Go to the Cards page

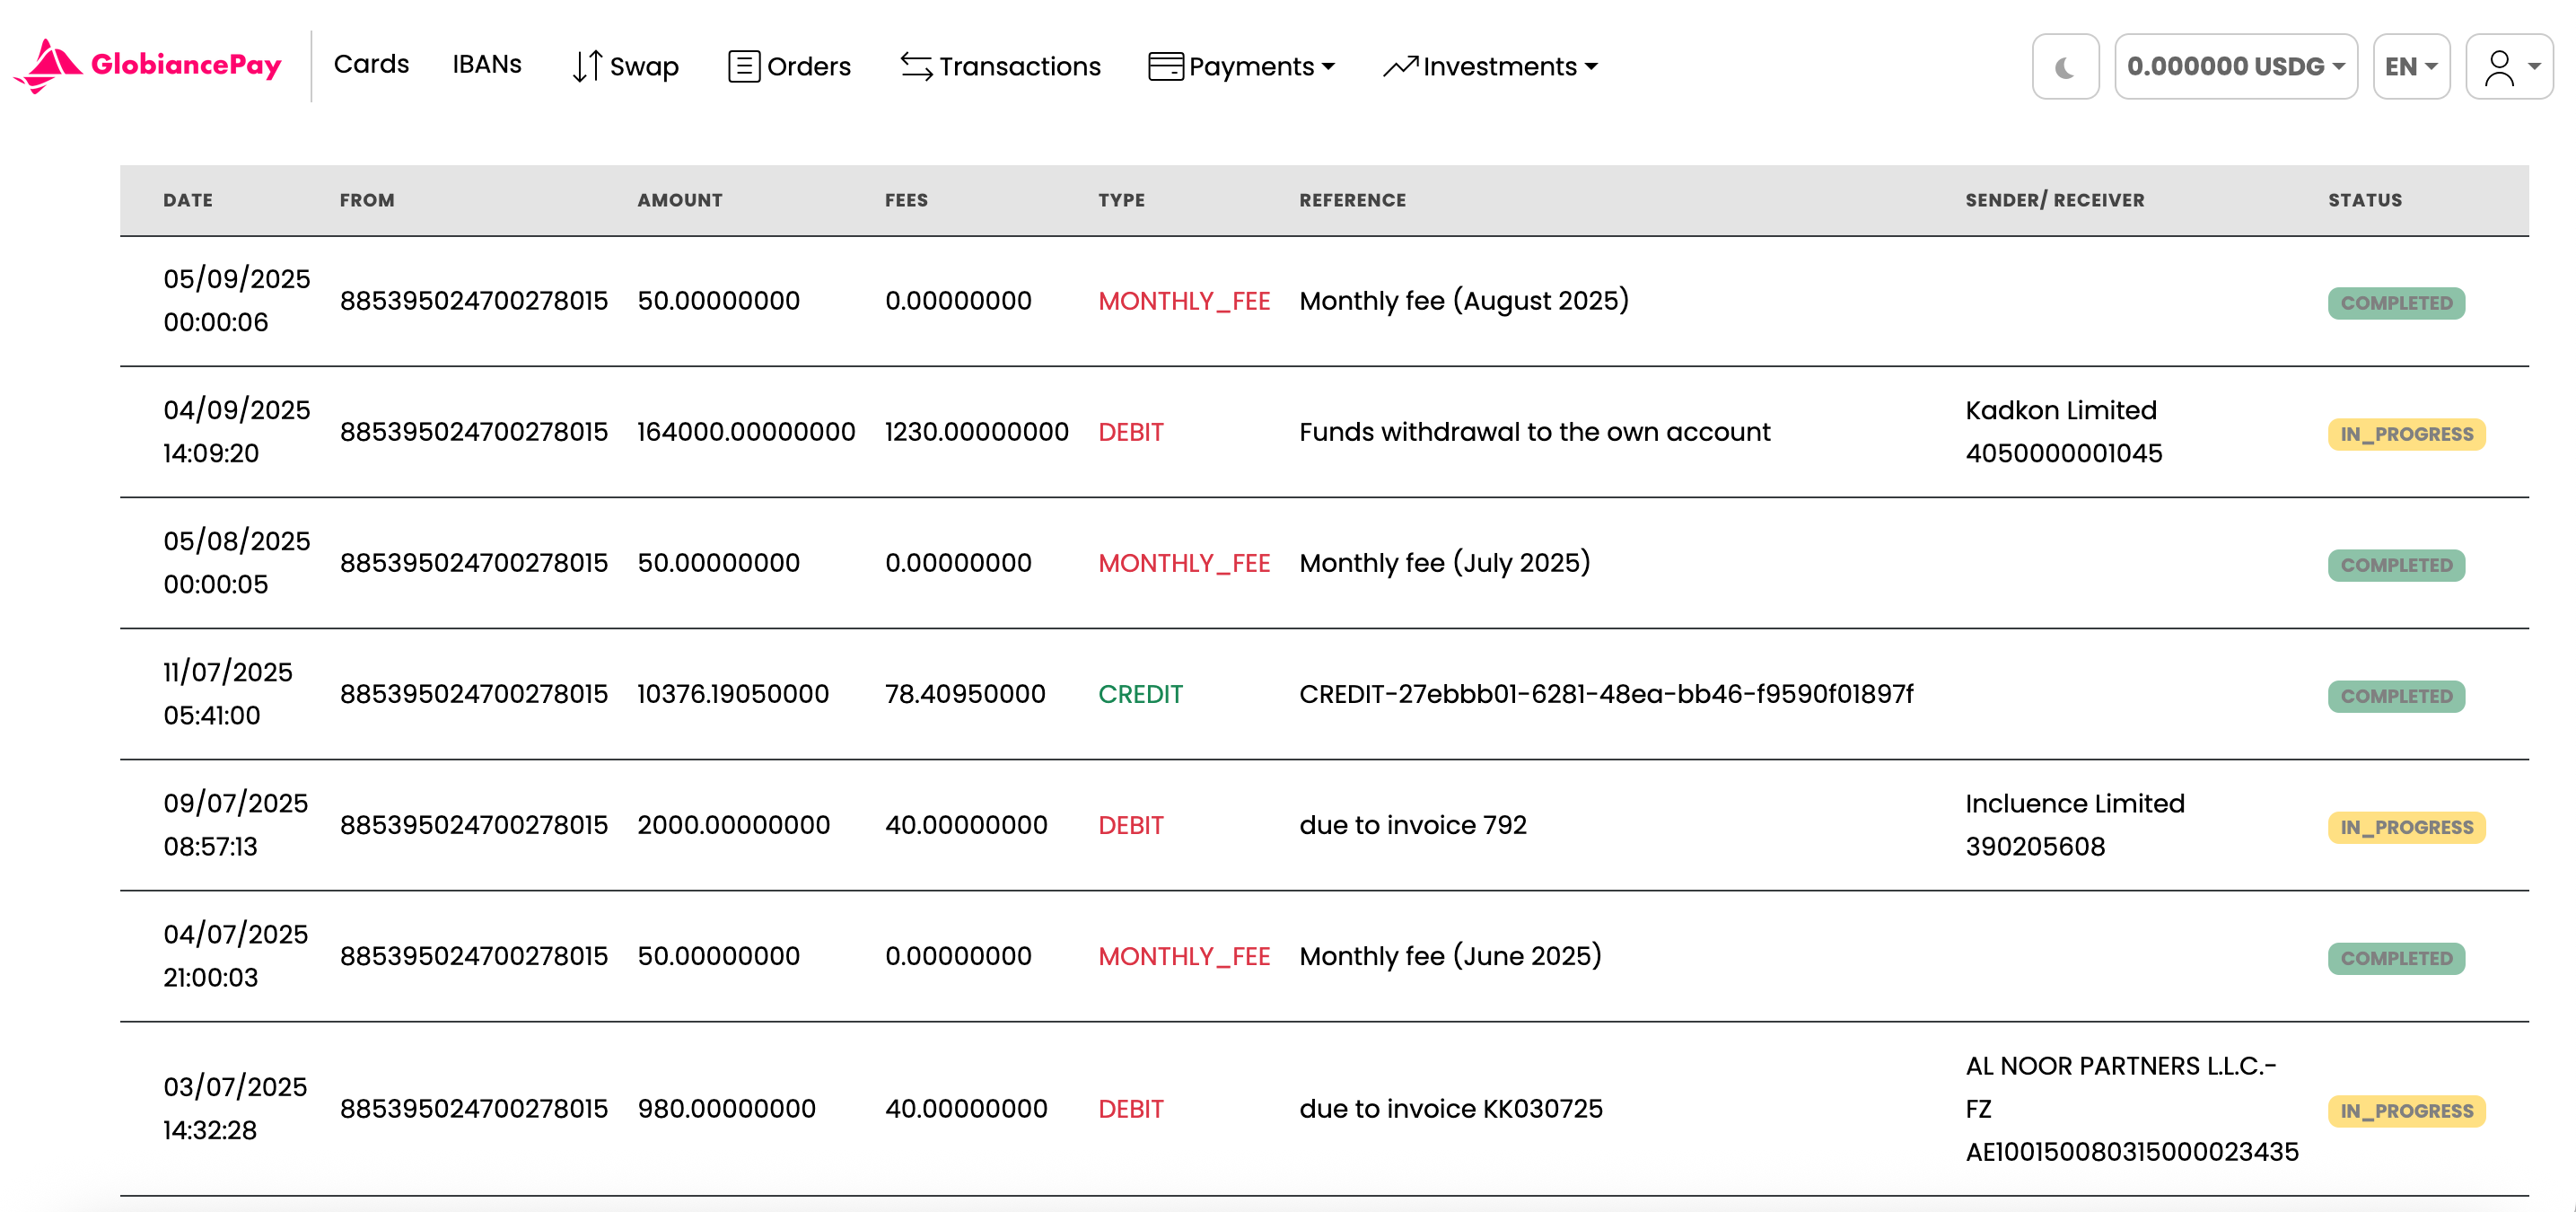(371, 65)
